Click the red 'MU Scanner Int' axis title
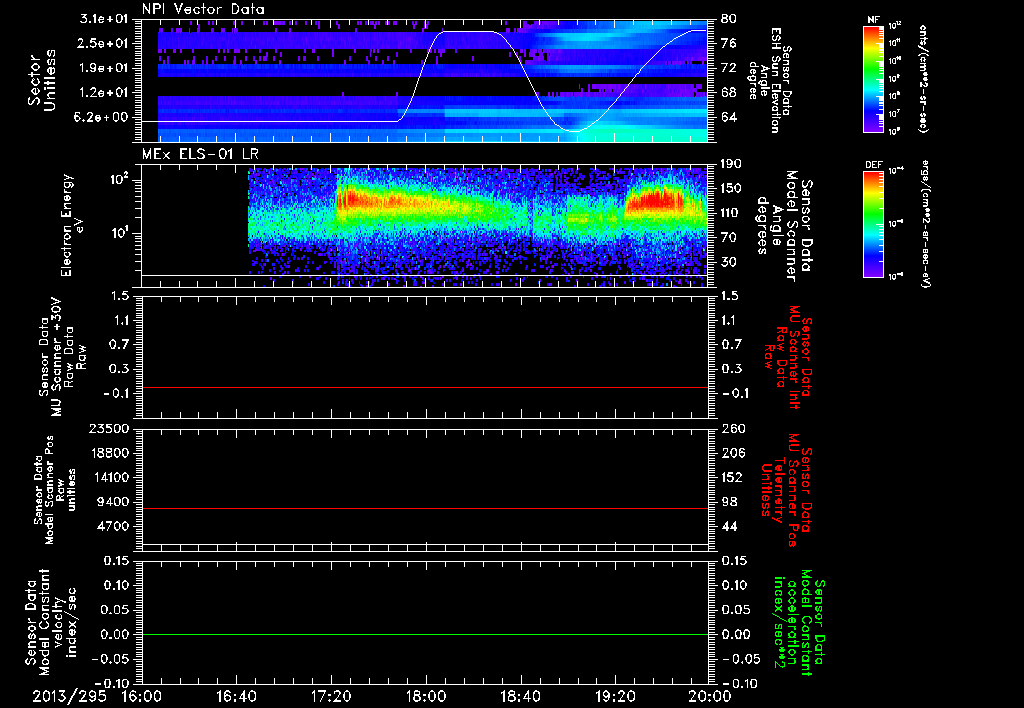 point(788,357)
